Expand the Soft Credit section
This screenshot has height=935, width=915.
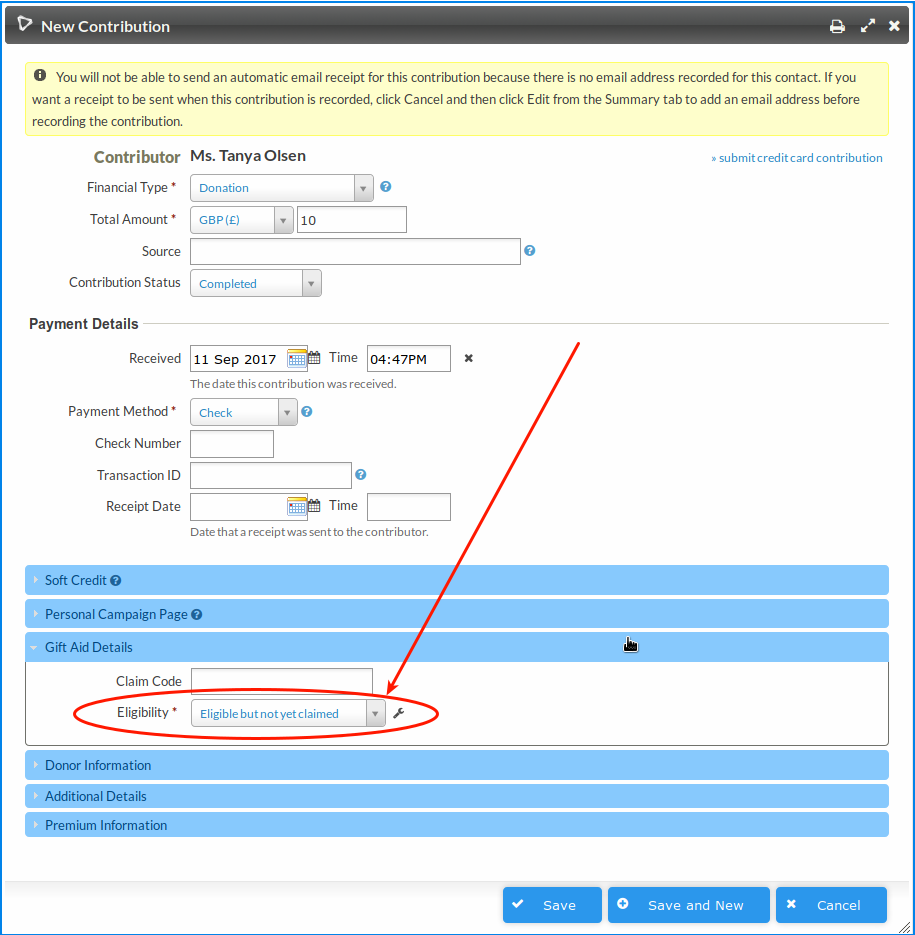pos(76,580)
